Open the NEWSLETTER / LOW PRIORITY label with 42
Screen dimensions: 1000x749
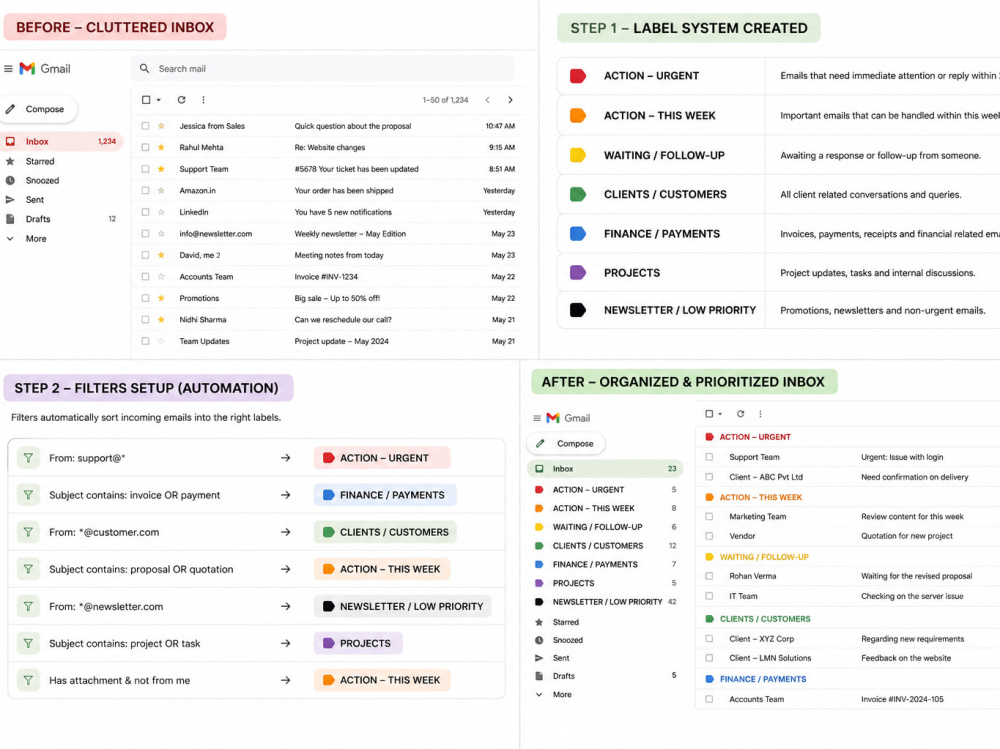606,602
